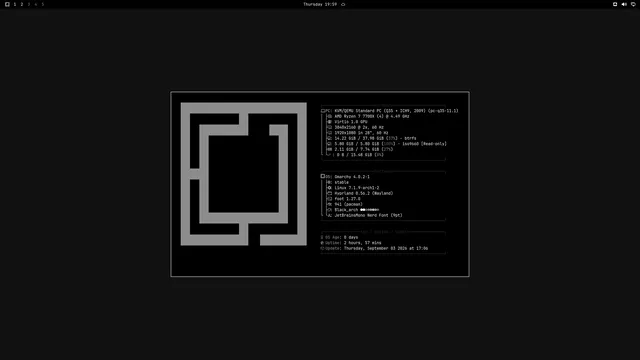640x360 pixels.
Task: Click the 'Omarchy 4.0.2-1' OS text
Action: click(x=352, y=177)
